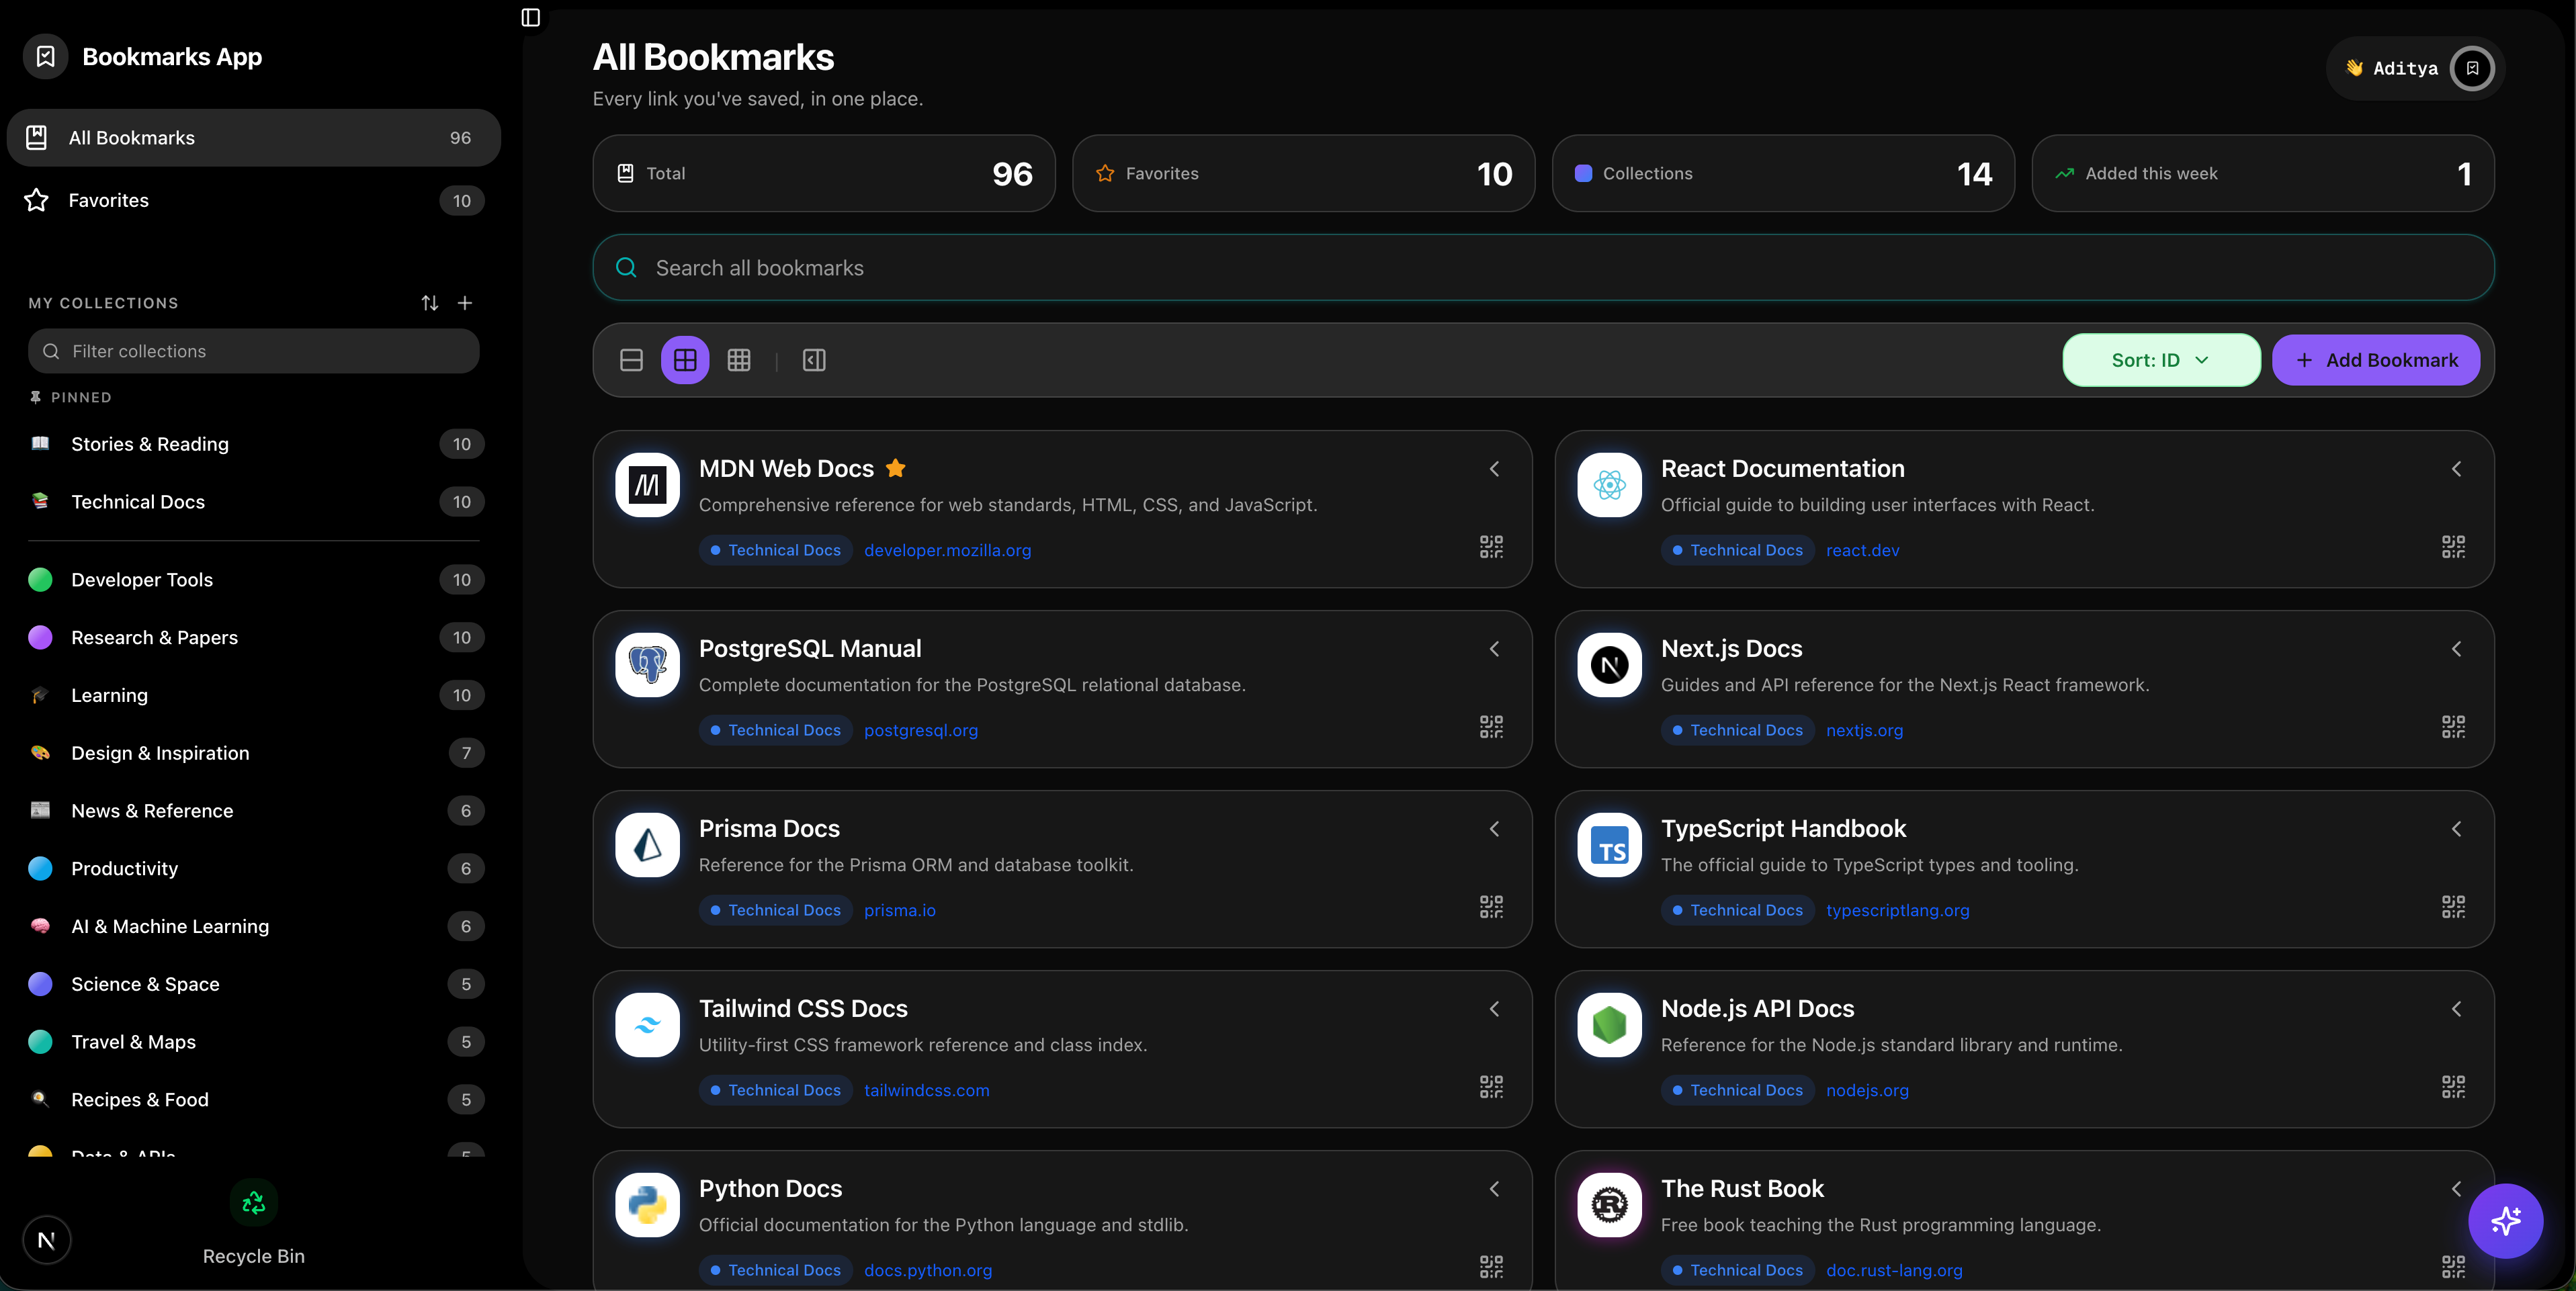The height and width of the screenshot is (1291, 2576).
Task: Show QR code for MDN Web Docs
Action: point(1491,547)
